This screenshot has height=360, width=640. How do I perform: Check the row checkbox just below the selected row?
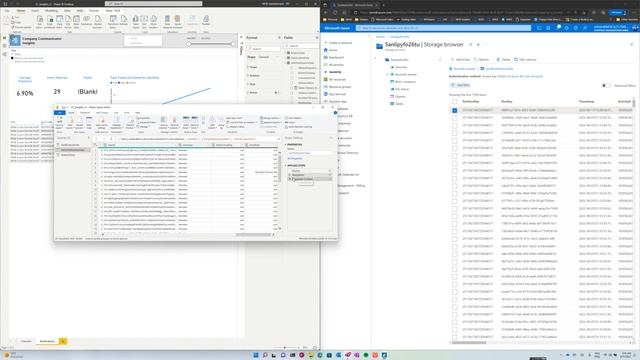[454, 118]
